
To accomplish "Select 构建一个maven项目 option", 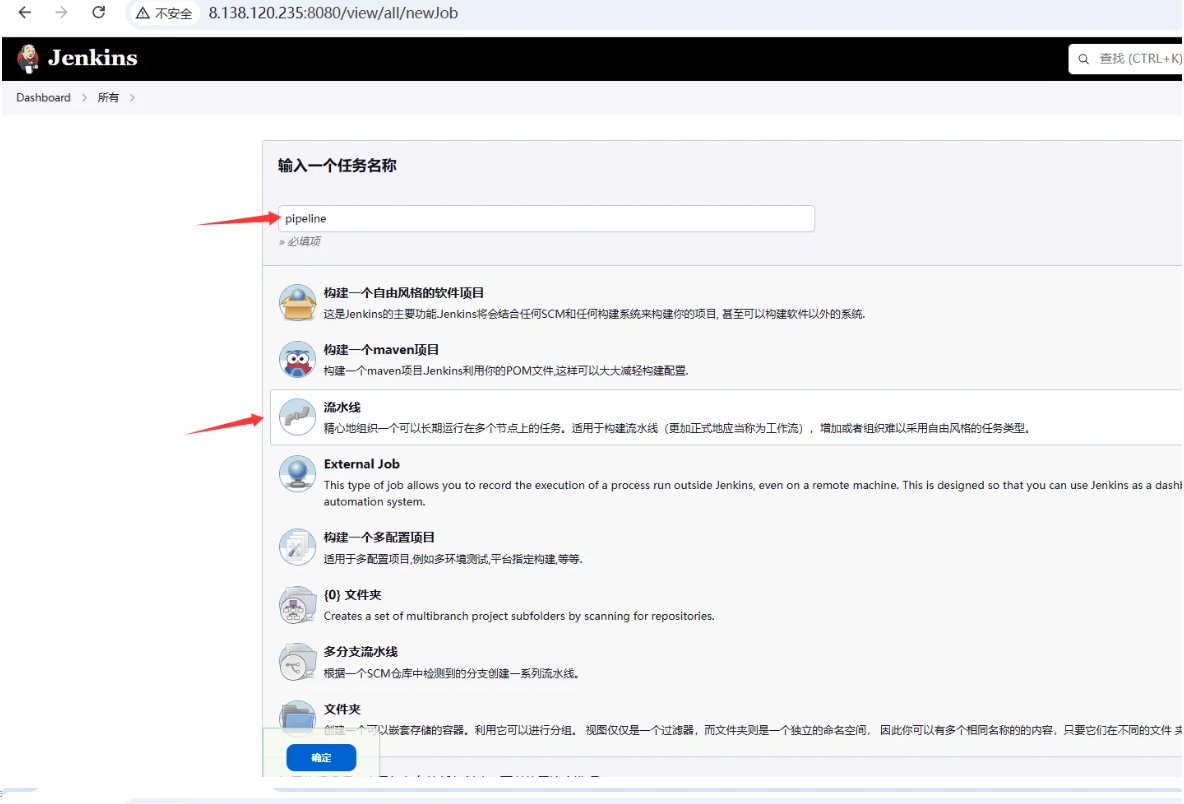I will click(x=381, y=350).
